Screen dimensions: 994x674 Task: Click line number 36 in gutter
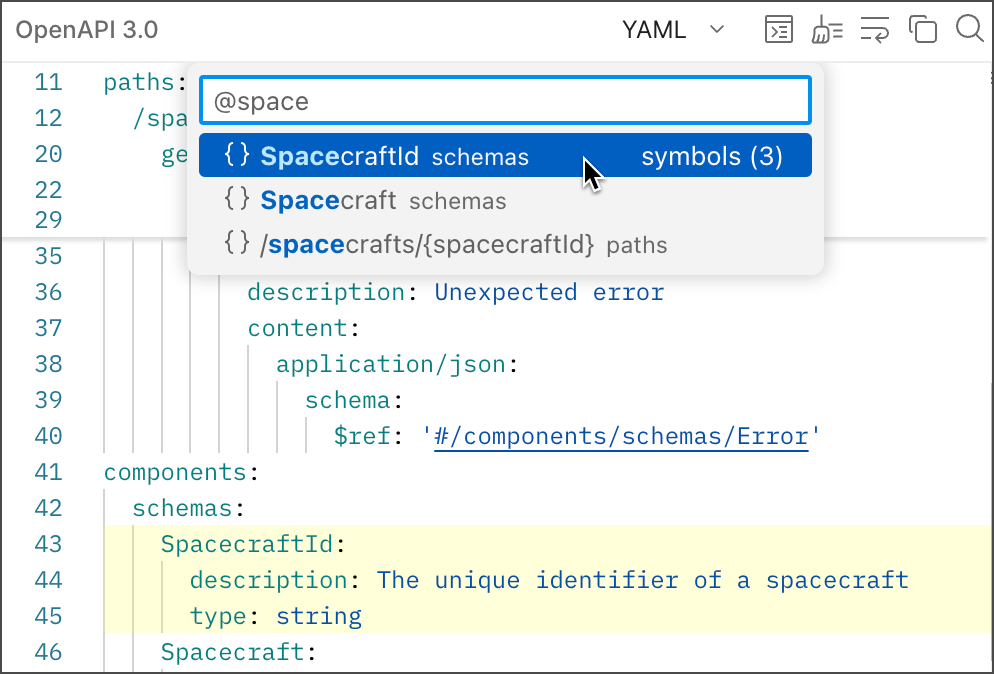tap(48, 292)
